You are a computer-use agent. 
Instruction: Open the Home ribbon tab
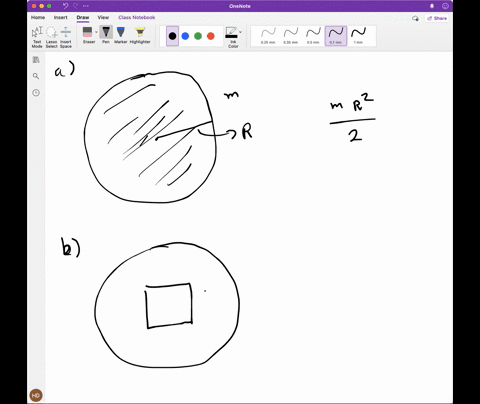click(x=38, y=17)
